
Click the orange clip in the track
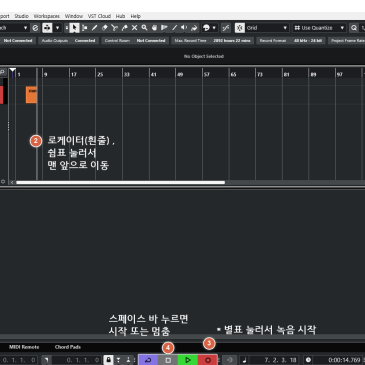[31, 95]
